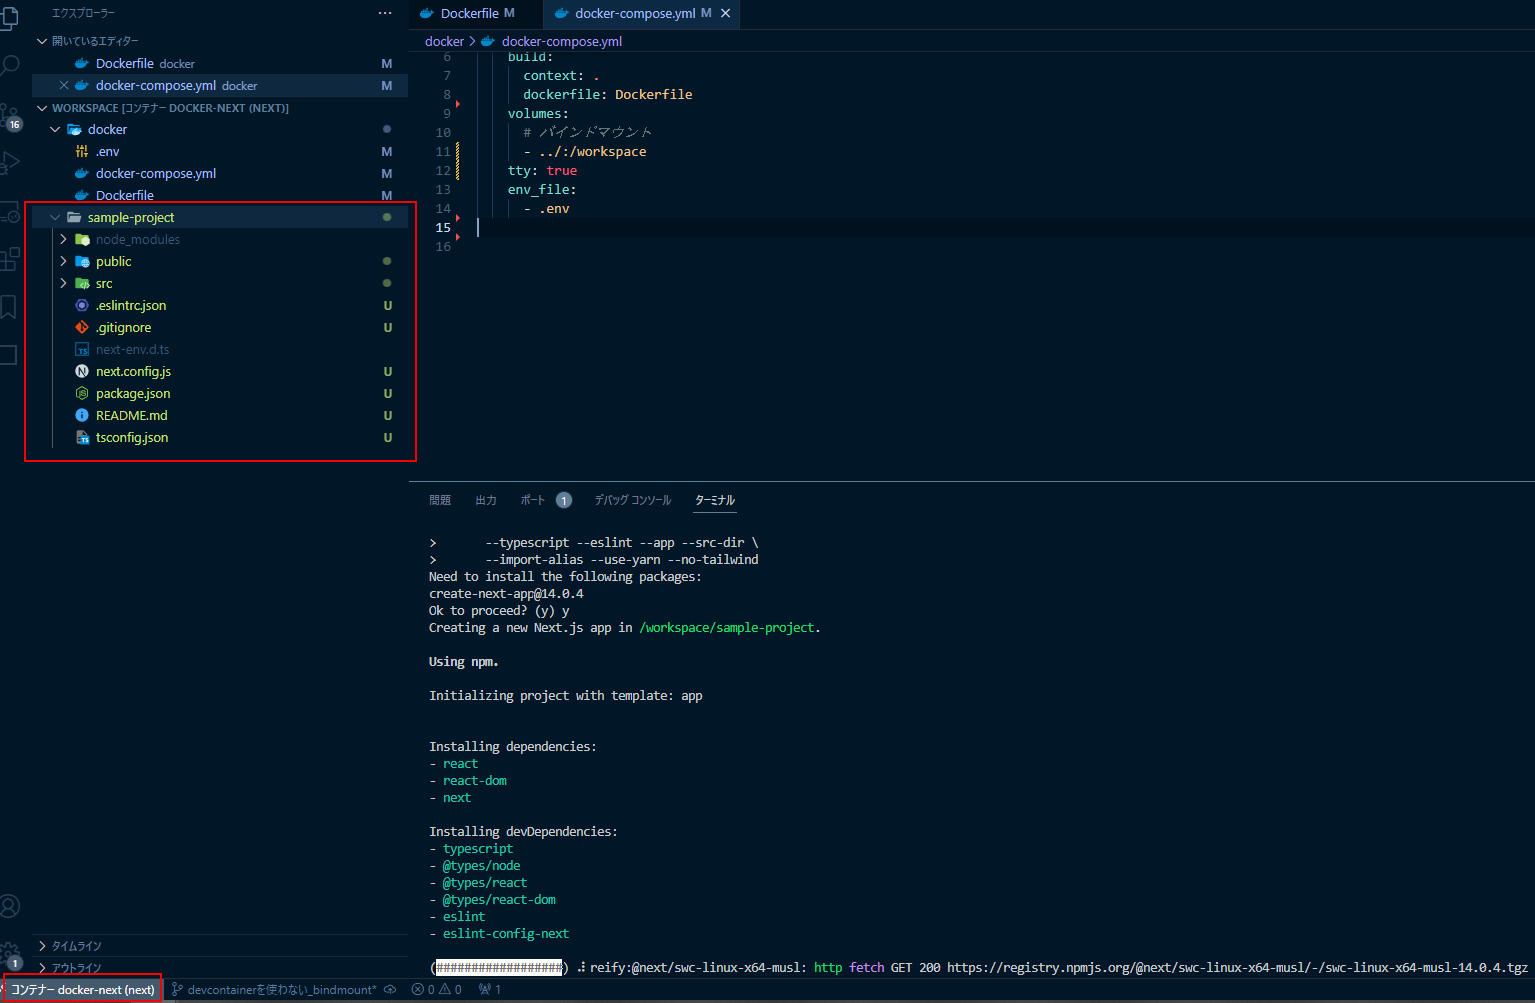Screen dimensions: 1535x1003
Task: Click the forwarded ports indicator in status bar
Action: pyautogui.click(x=490, y=990)
